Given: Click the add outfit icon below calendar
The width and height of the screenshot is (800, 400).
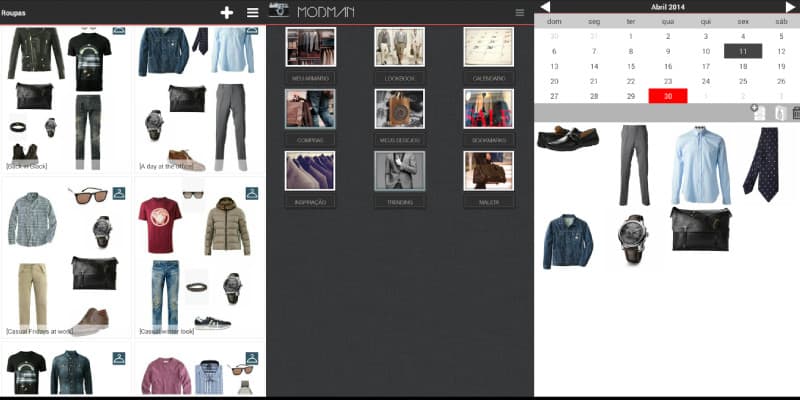Looking at the screenshot, I should (x=757, y=113).
